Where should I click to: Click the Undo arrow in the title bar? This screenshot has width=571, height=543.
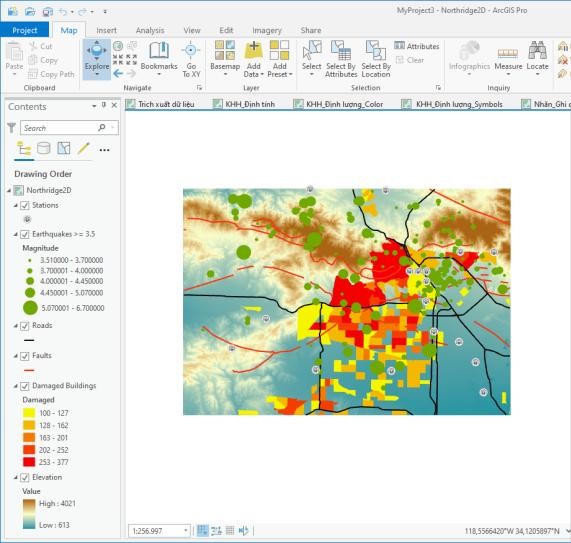tap(63, 12)
